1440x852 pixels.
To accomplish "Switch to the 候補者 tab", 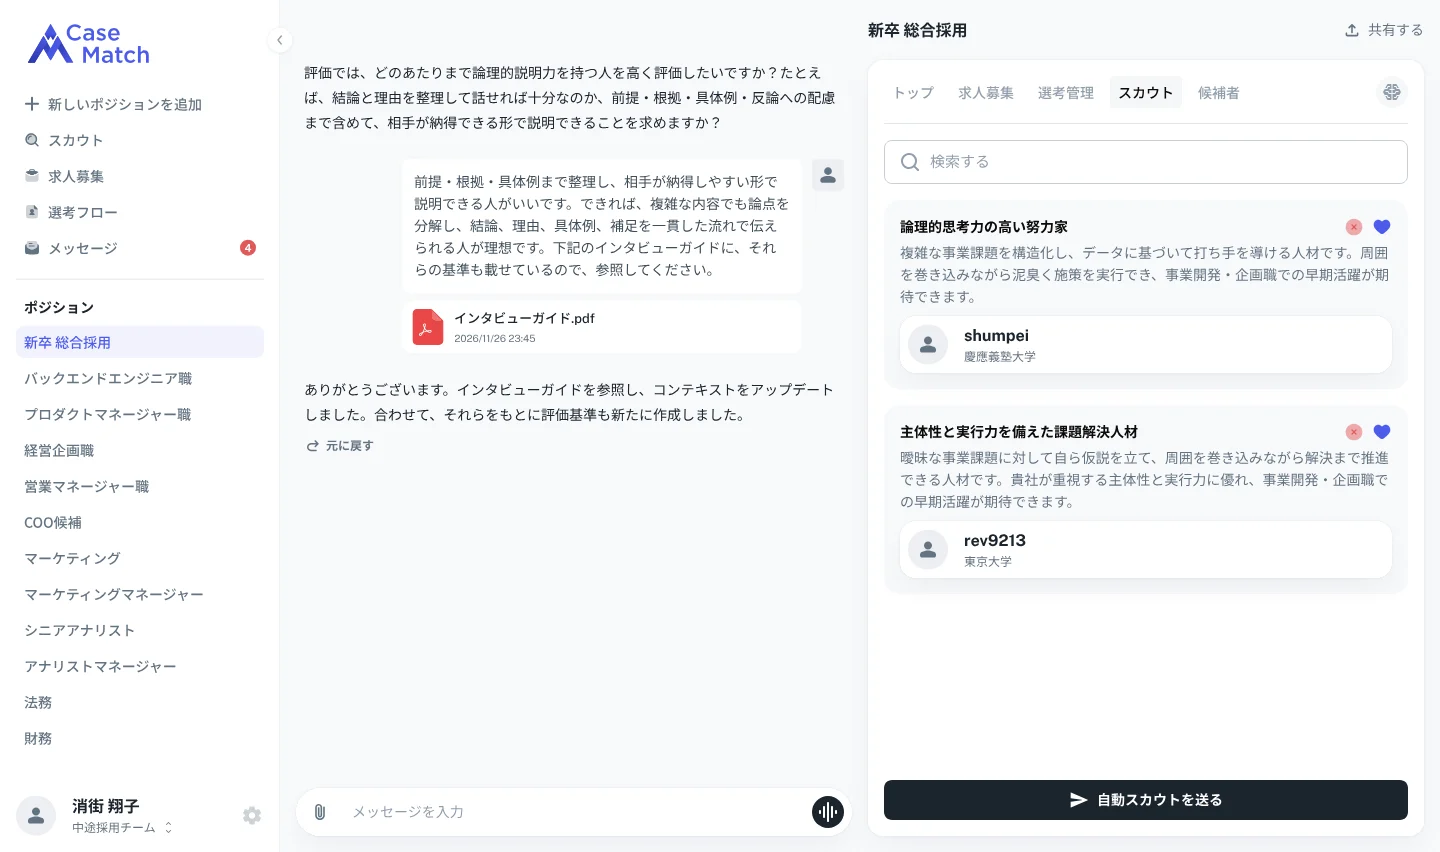I will (1219, 92).
